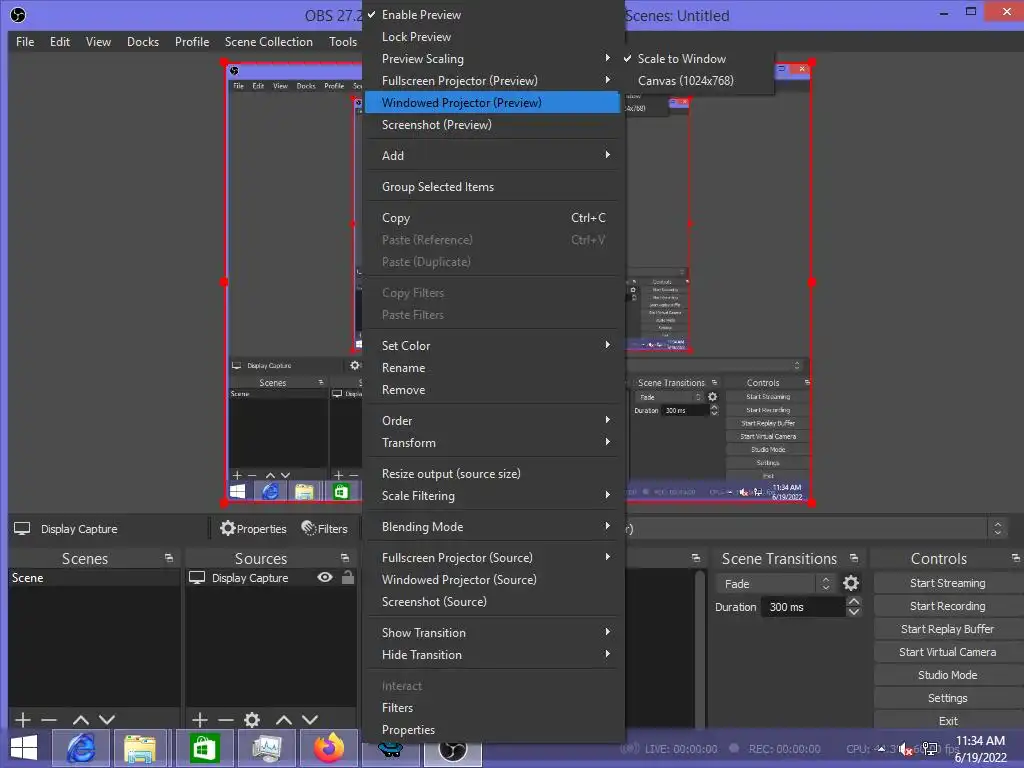Click the taskbar clock showing 11:34 AM
1024x768 pixels.
click(x=980, y=749)
